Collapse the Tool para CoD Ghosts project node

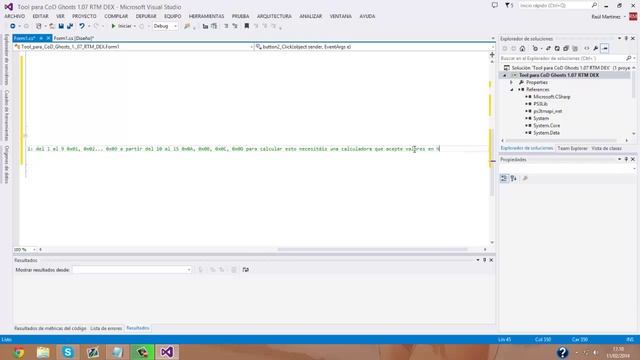504,76
